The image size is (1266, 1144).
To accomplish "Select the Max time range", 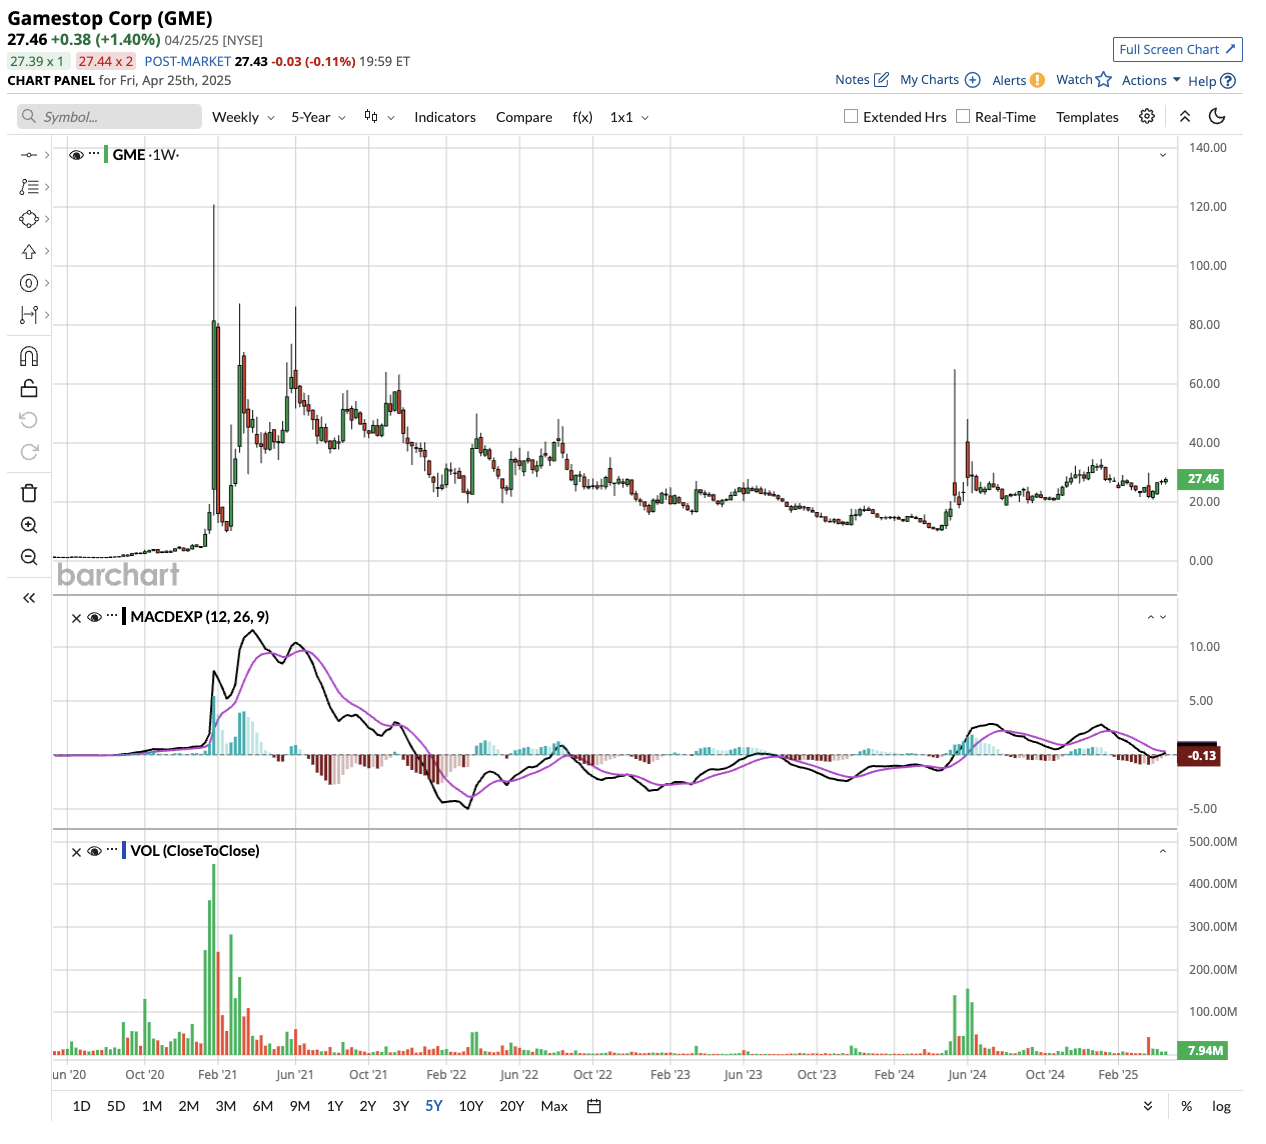I will pyautogui.click(x=554, y=1106).
